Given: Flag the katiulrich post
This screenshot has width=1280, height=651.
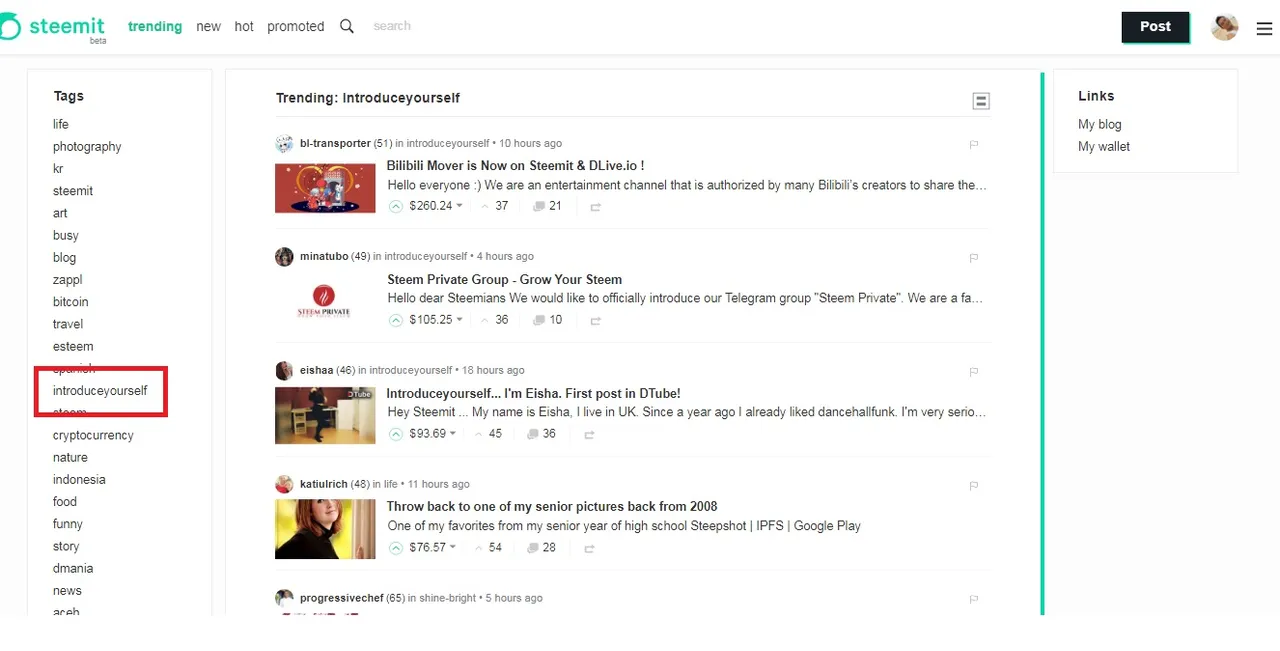Looking at the screenshot, I should click(x=973, y=485).
